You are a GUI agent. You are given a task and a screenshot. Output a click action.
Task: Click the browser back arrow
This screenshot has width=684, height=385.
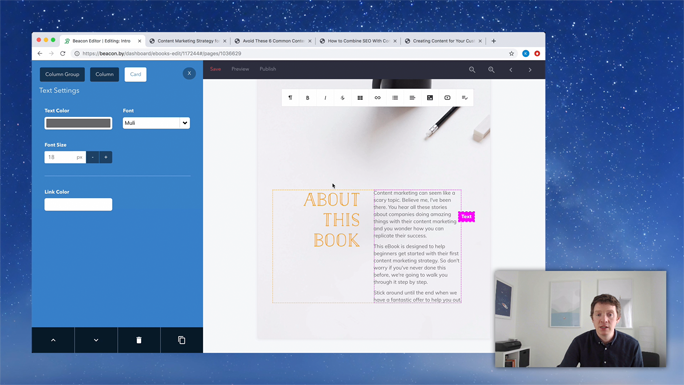click(x=40, y=53)
